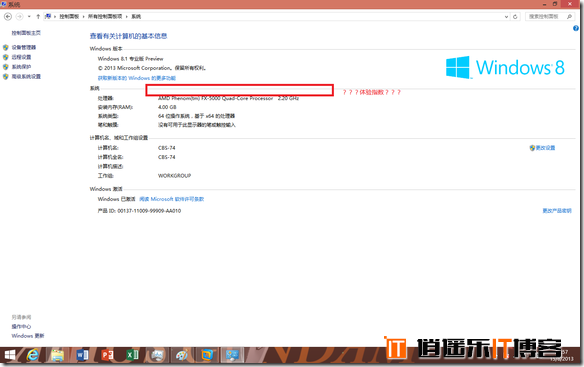Screen dimensions: 584x367
Task: Open the Paint palette icon on taskbar
Action: [182, 355]
